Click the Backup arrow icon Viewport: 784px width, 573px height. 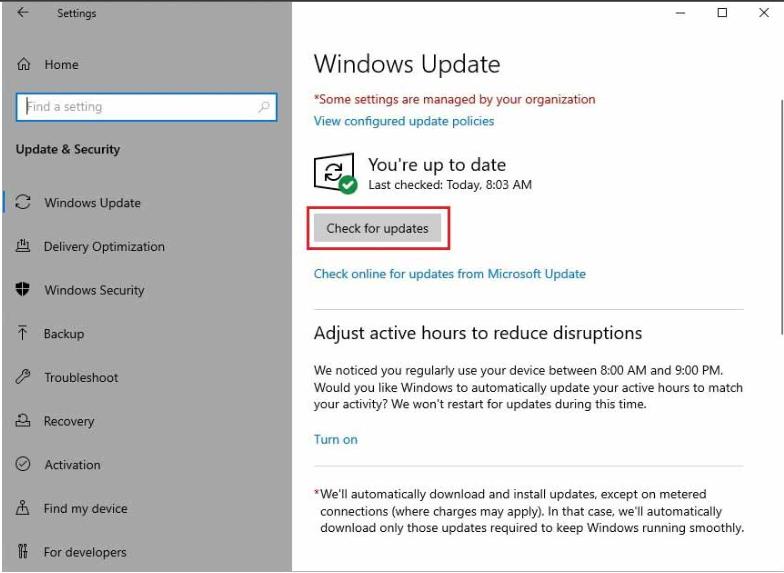tap(24, 334)
